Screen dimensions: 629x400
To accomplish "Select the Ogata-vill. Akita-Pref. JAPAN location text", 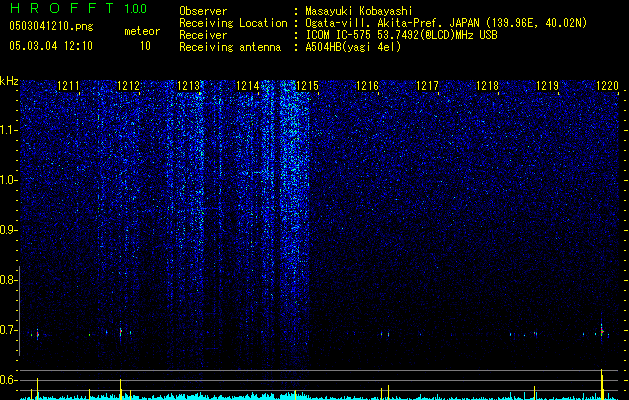I will tap(446, 23).
